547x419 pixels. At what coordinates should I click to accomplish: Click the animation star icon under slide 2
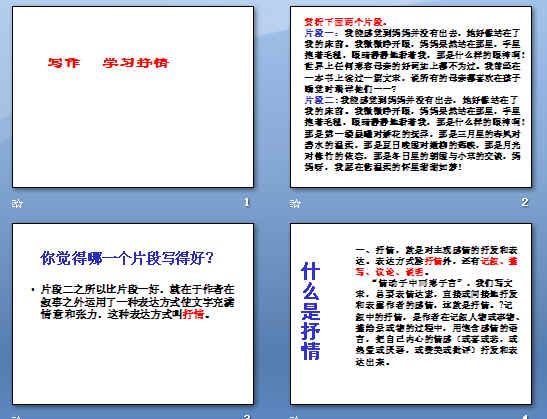coord(295,203)
